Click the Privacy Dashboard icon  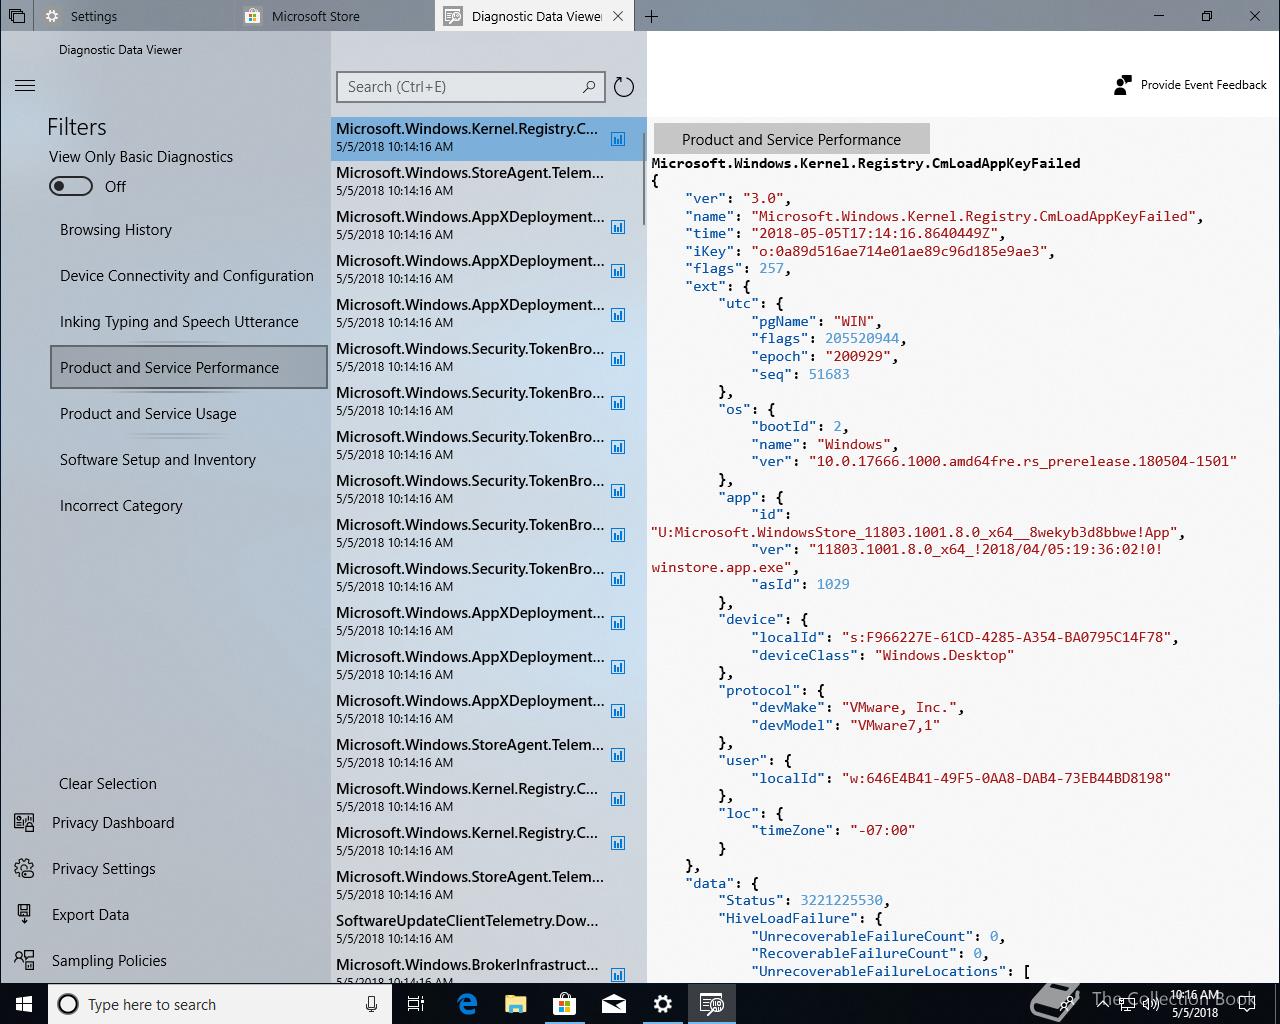(x=24, y=823)
